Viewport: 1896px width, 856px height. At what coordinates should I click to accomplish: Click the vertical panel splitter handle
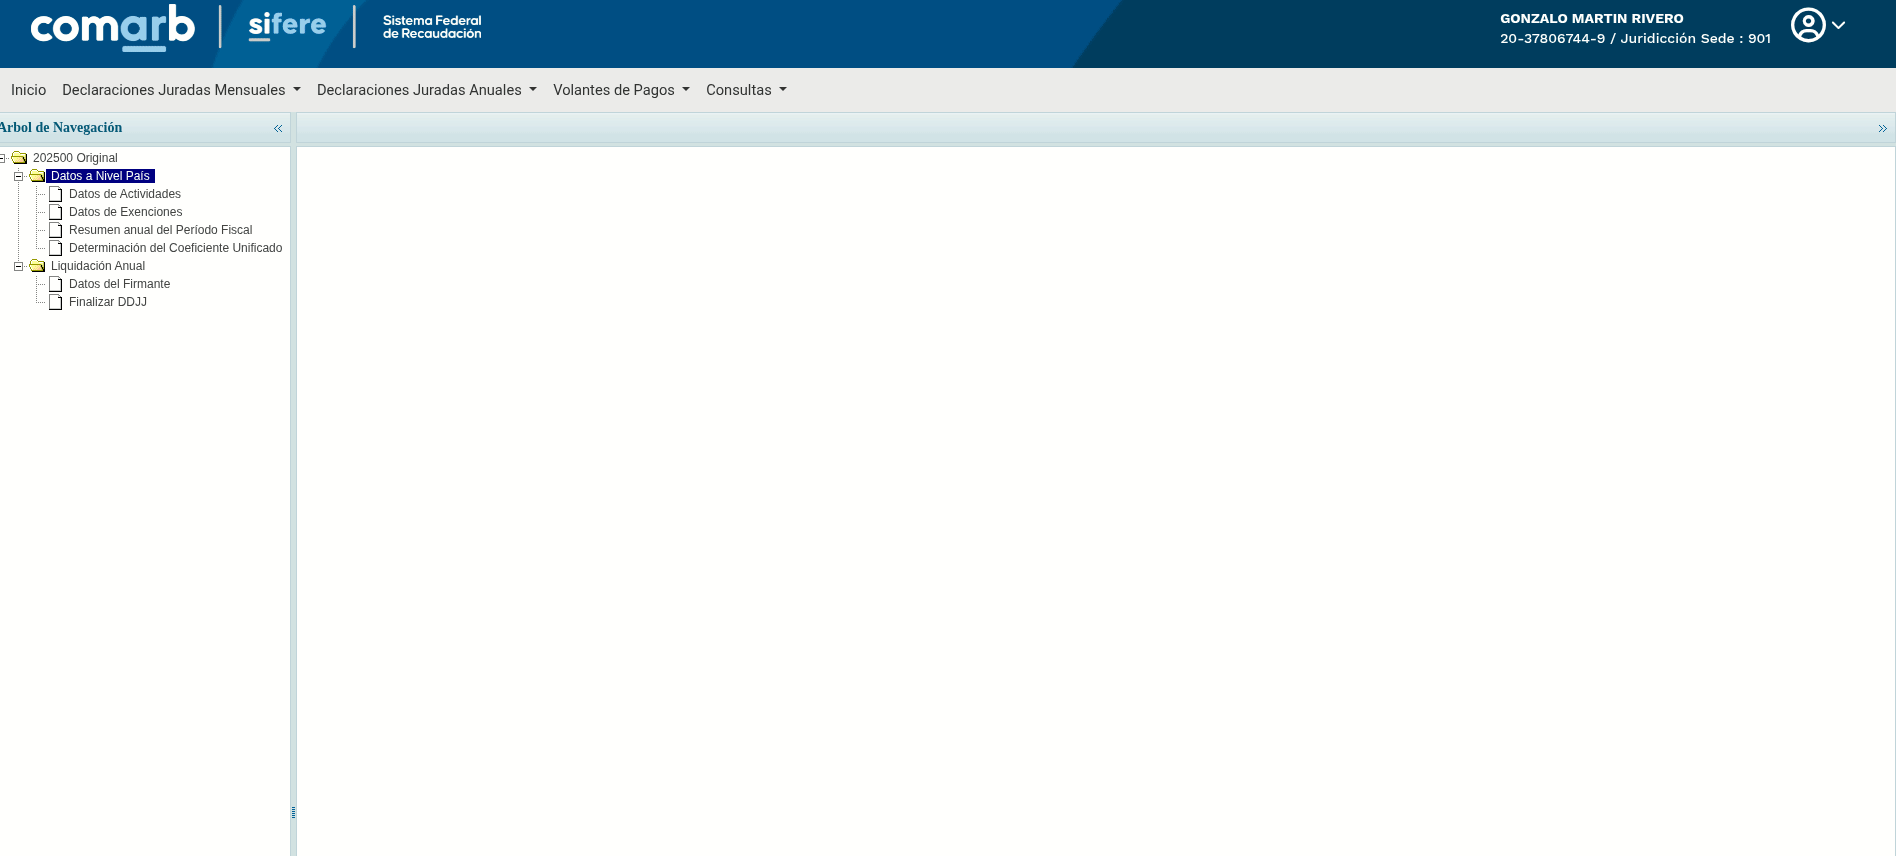pyautogui.click(x=293, y=812)
